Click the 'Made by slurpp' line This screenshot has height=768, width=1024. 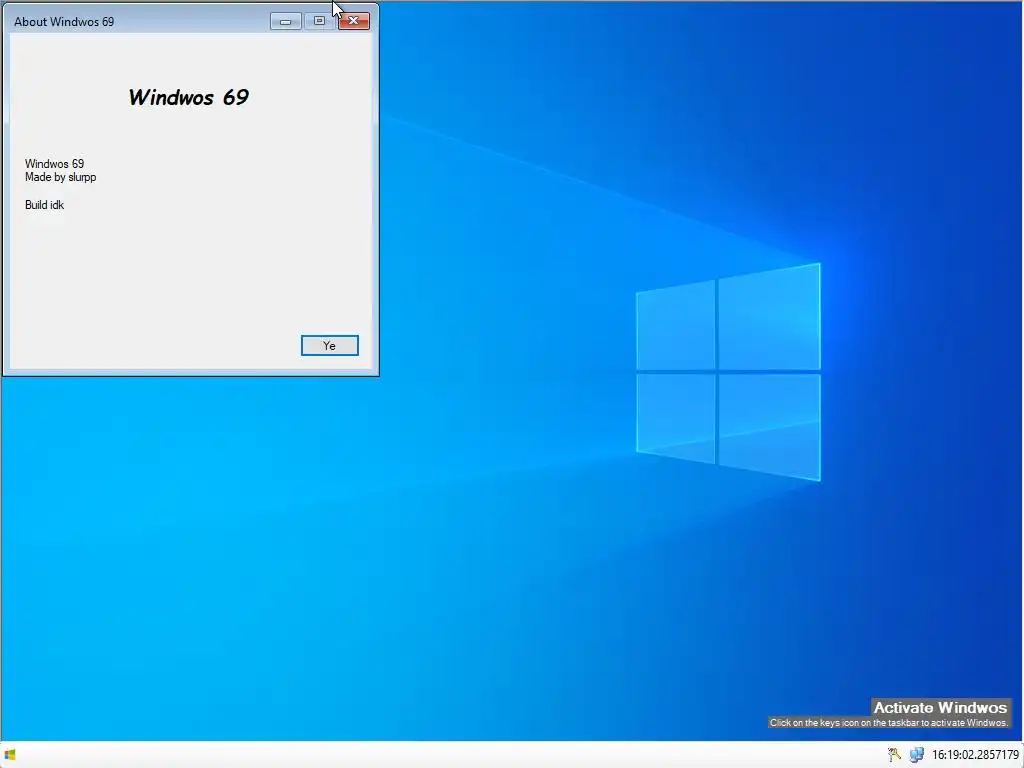pyautogui.click(x=61, y=177)
